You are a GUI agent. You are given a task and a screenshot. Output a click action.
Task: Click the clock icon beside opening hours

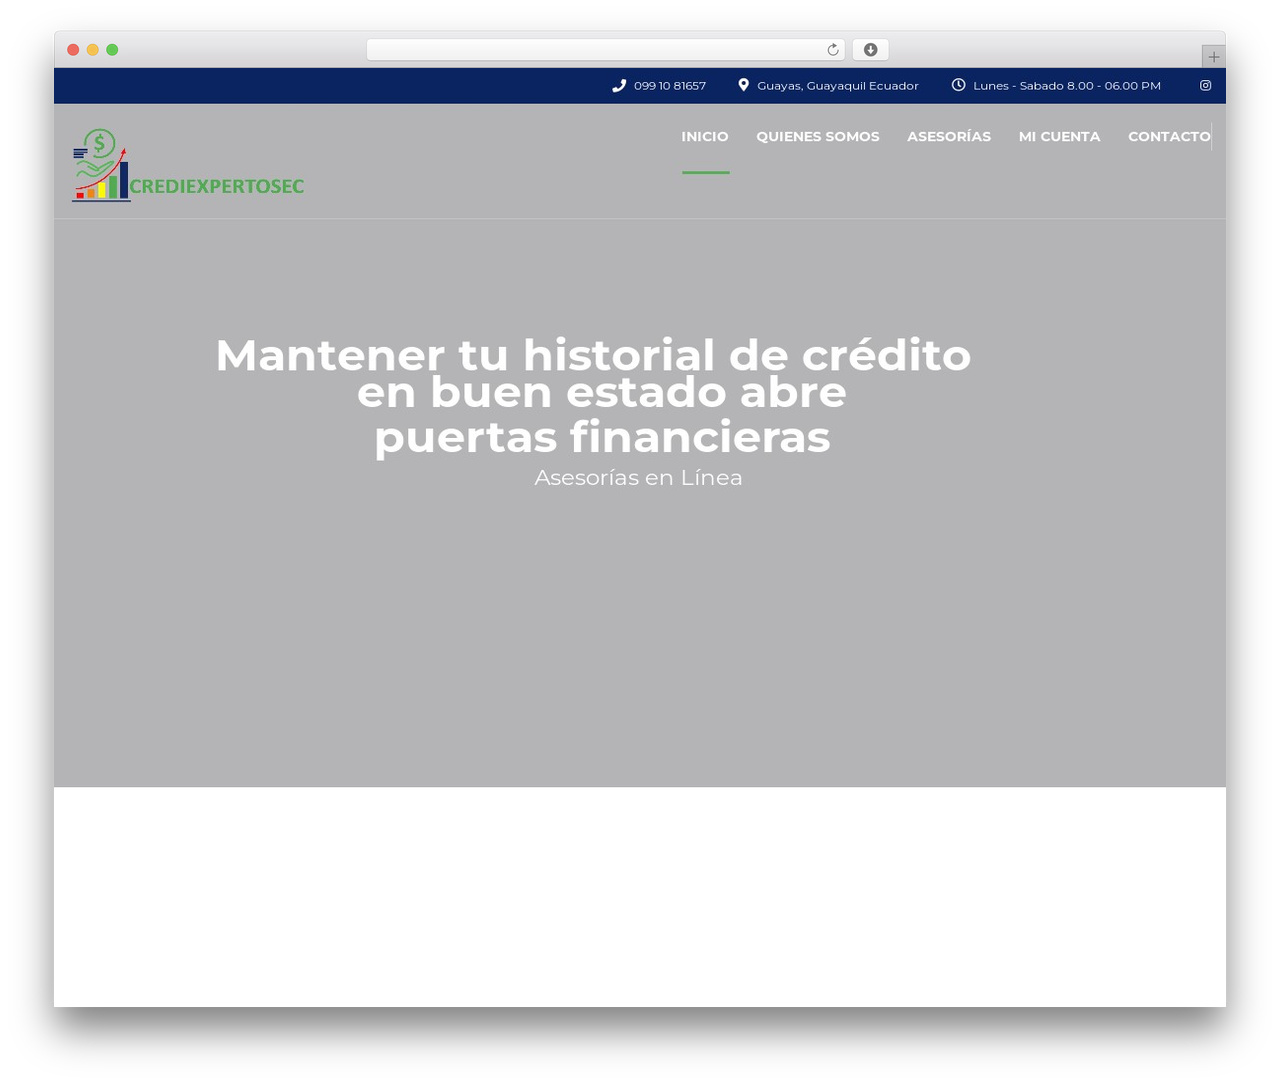(958, 85)
